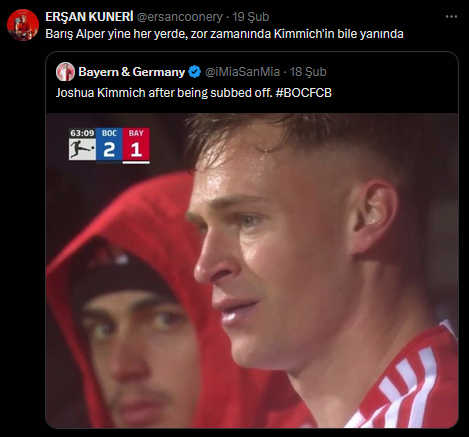Click the BAY score box showing 1
Viewport: 469px width, 437px height.
pyautogui.click(x=136, y=145)
